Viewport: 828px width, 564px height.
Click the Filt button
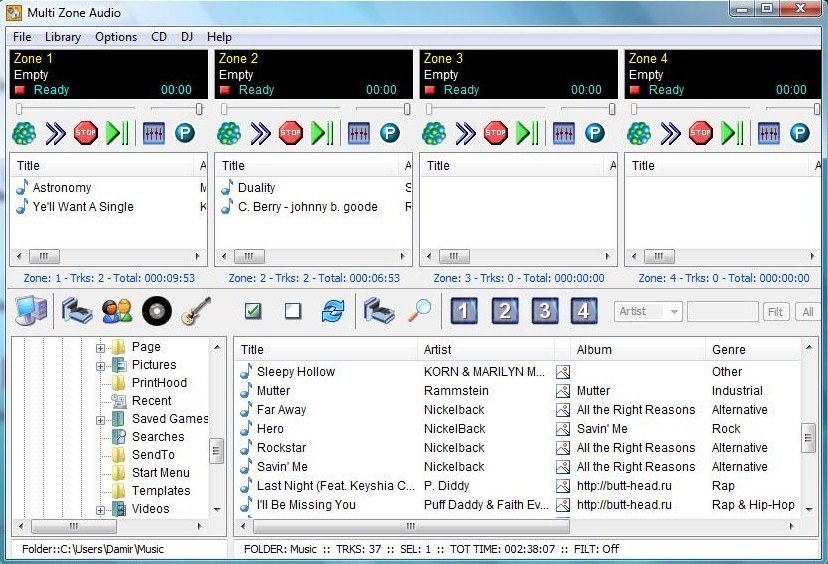tap(775, 312)
